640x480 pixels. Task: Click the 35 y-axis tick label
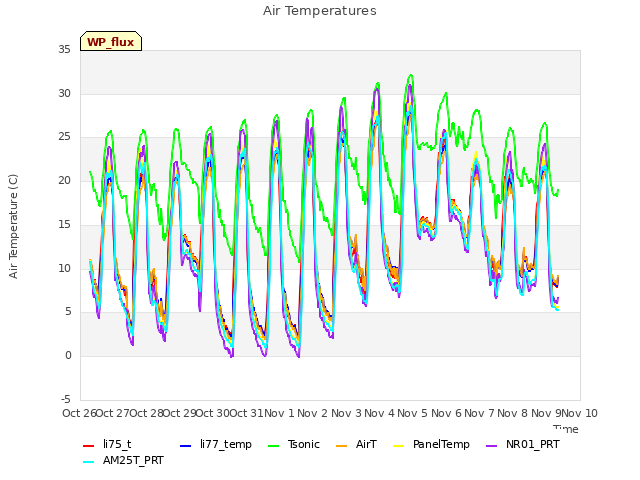[64, 50]
